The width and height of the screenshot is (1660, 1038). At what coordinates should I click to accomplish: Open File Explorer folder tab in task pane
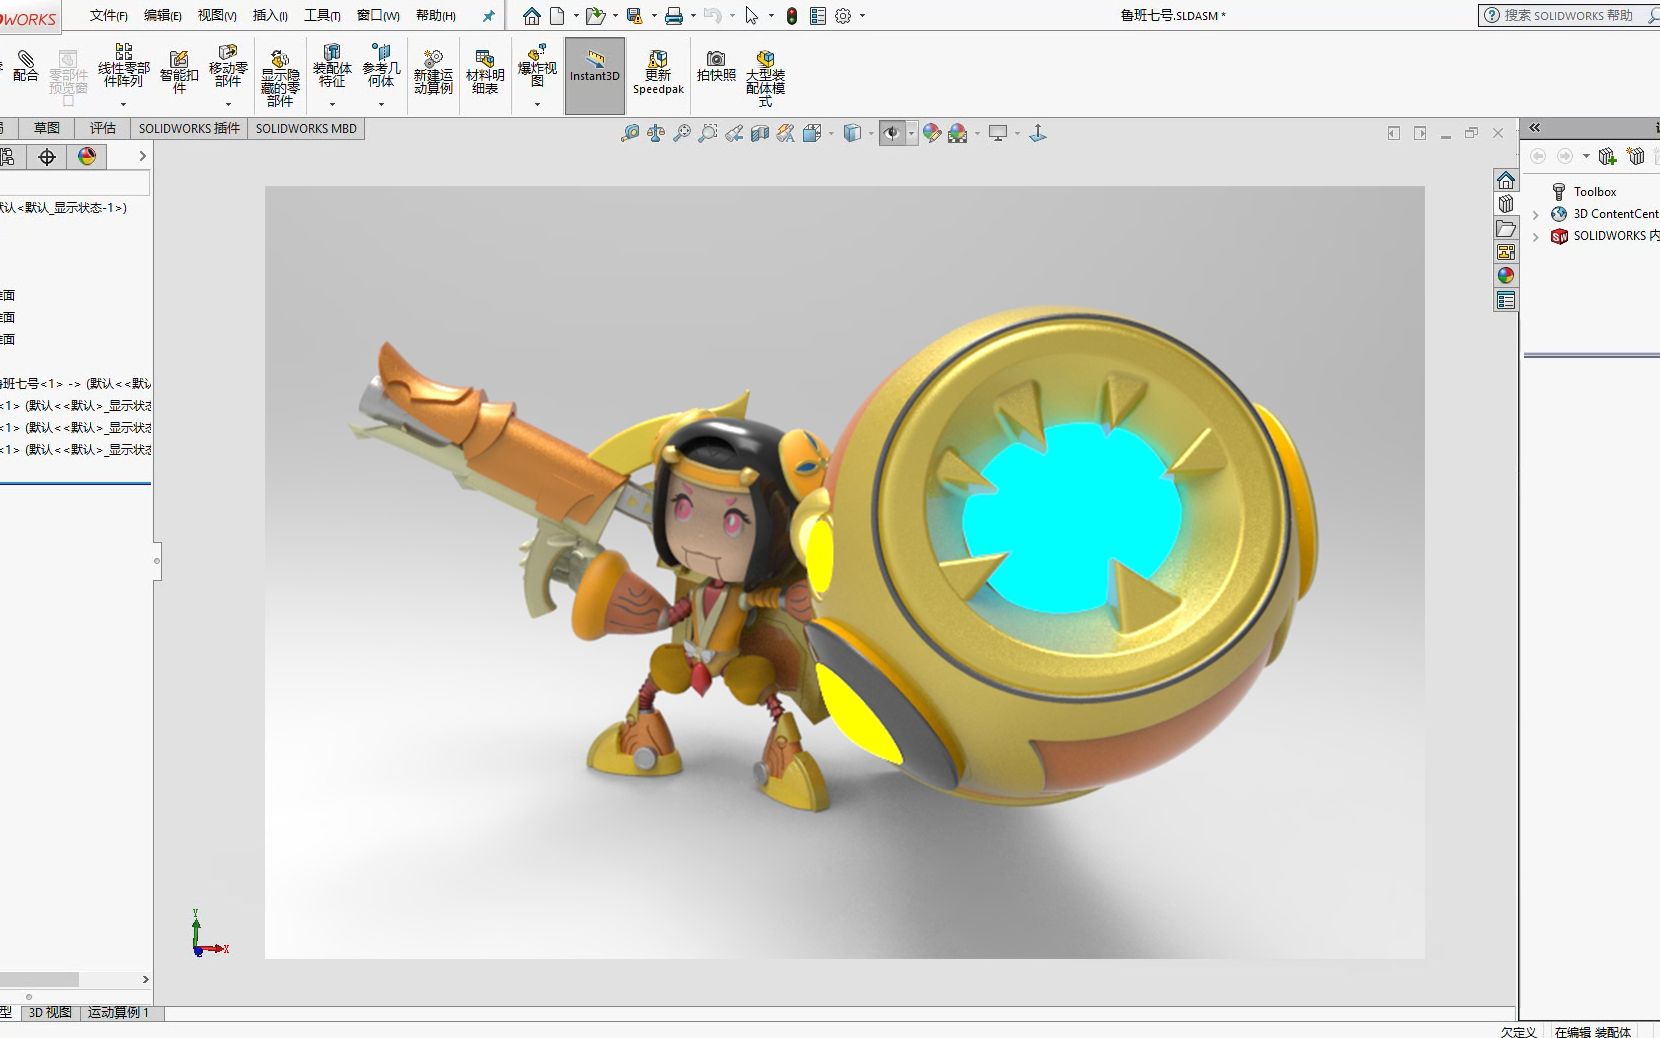click(1506, 228)
